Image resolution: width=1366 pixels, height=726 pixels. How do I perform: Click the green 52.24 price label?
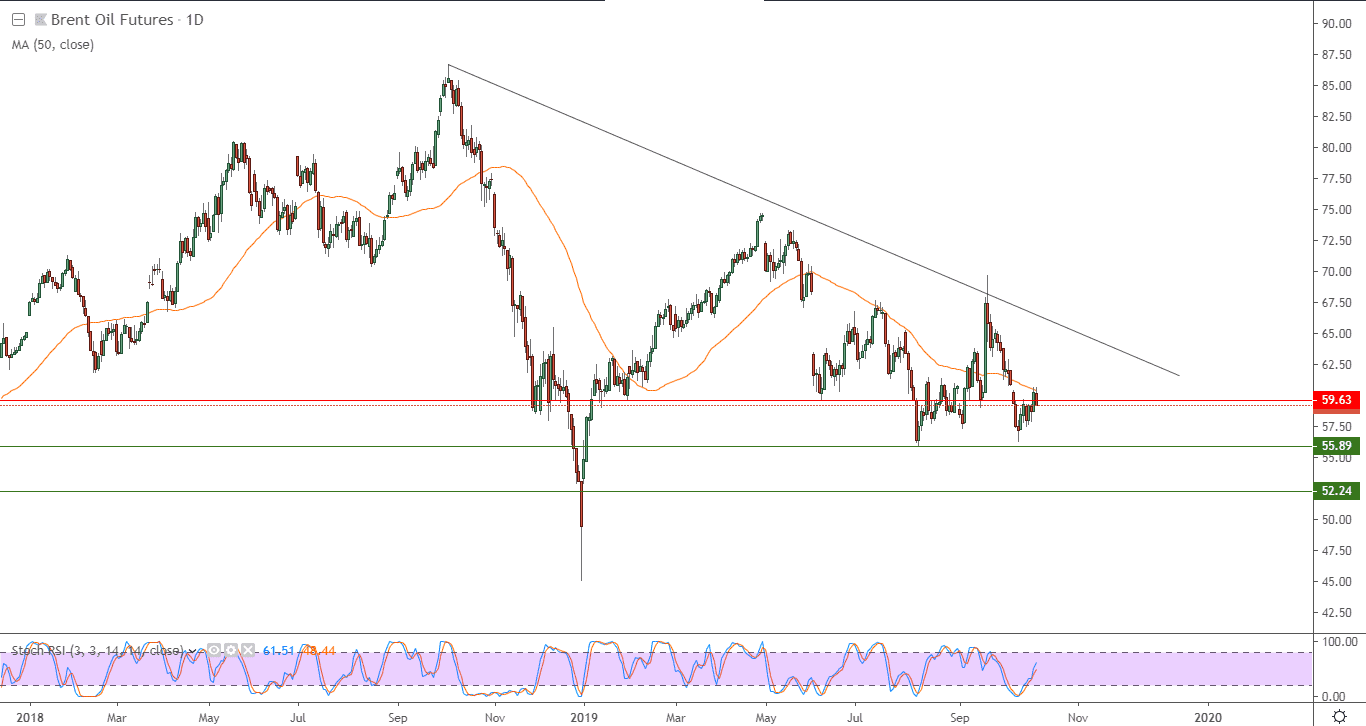[1337, 491]
